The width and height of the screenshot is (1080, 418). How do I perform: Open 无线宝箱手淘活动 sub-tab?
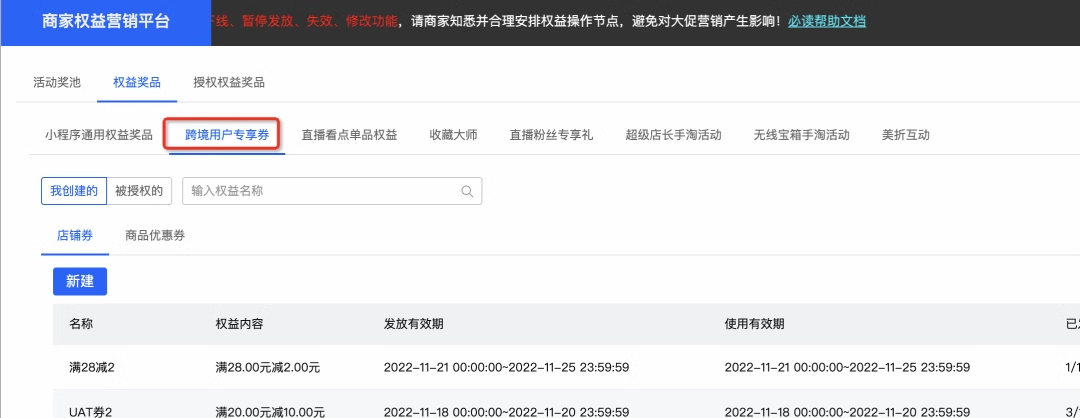point(801,135)
